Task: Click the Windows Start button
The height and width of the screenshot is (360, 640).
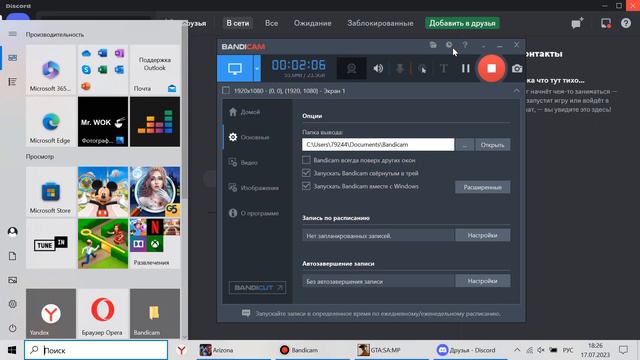Action: coord(12,350)
